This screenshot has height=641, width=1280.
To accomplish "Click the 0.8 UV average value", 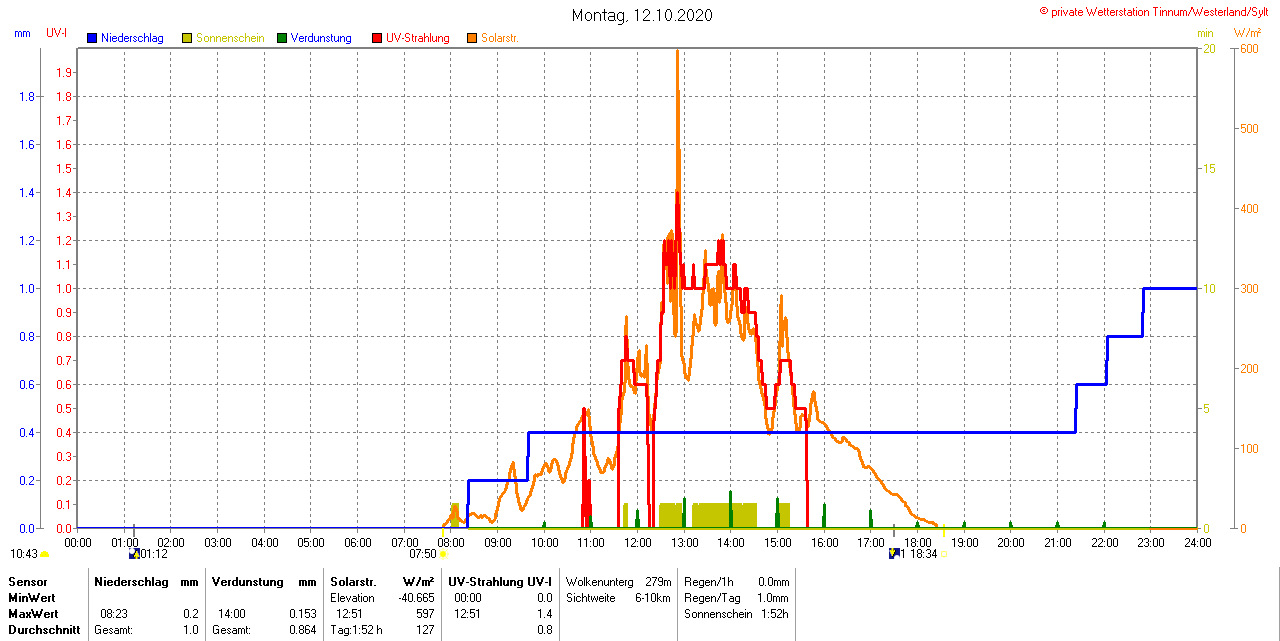I will tap(545, 629).
